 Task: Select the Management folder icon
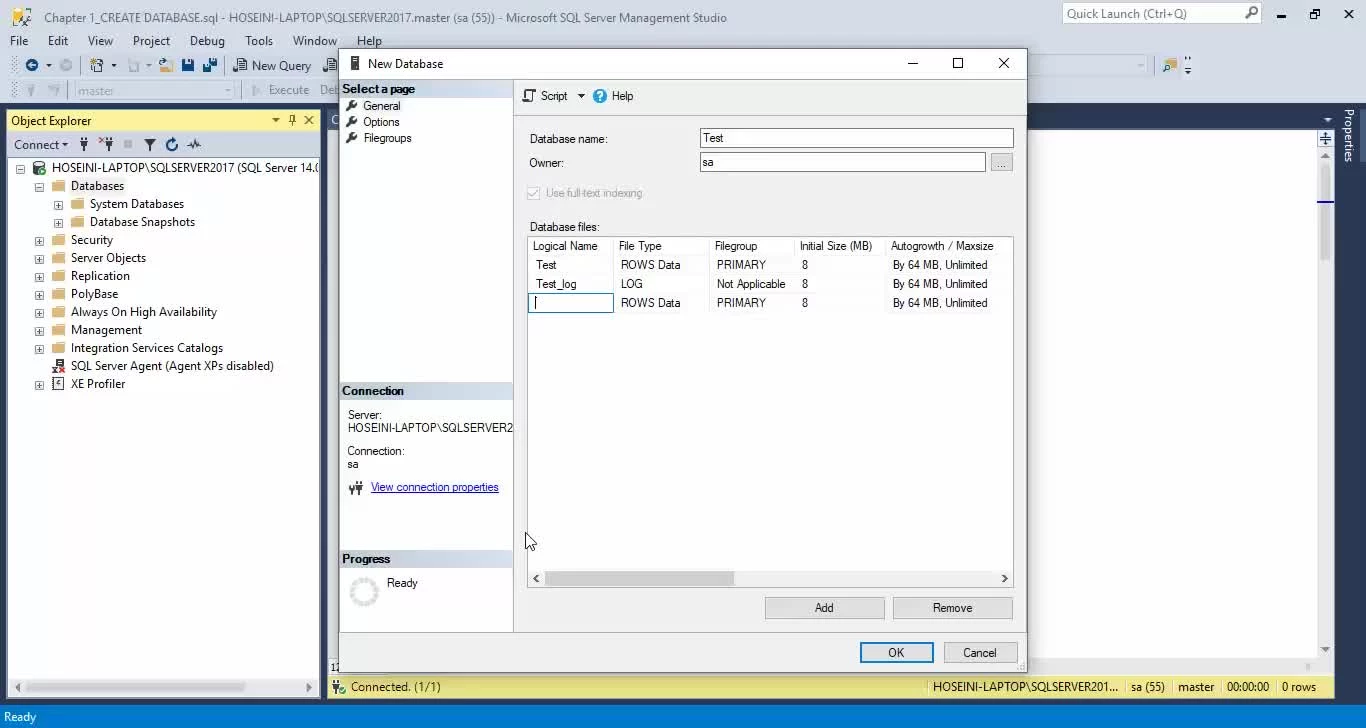click(x=58, y=330)
